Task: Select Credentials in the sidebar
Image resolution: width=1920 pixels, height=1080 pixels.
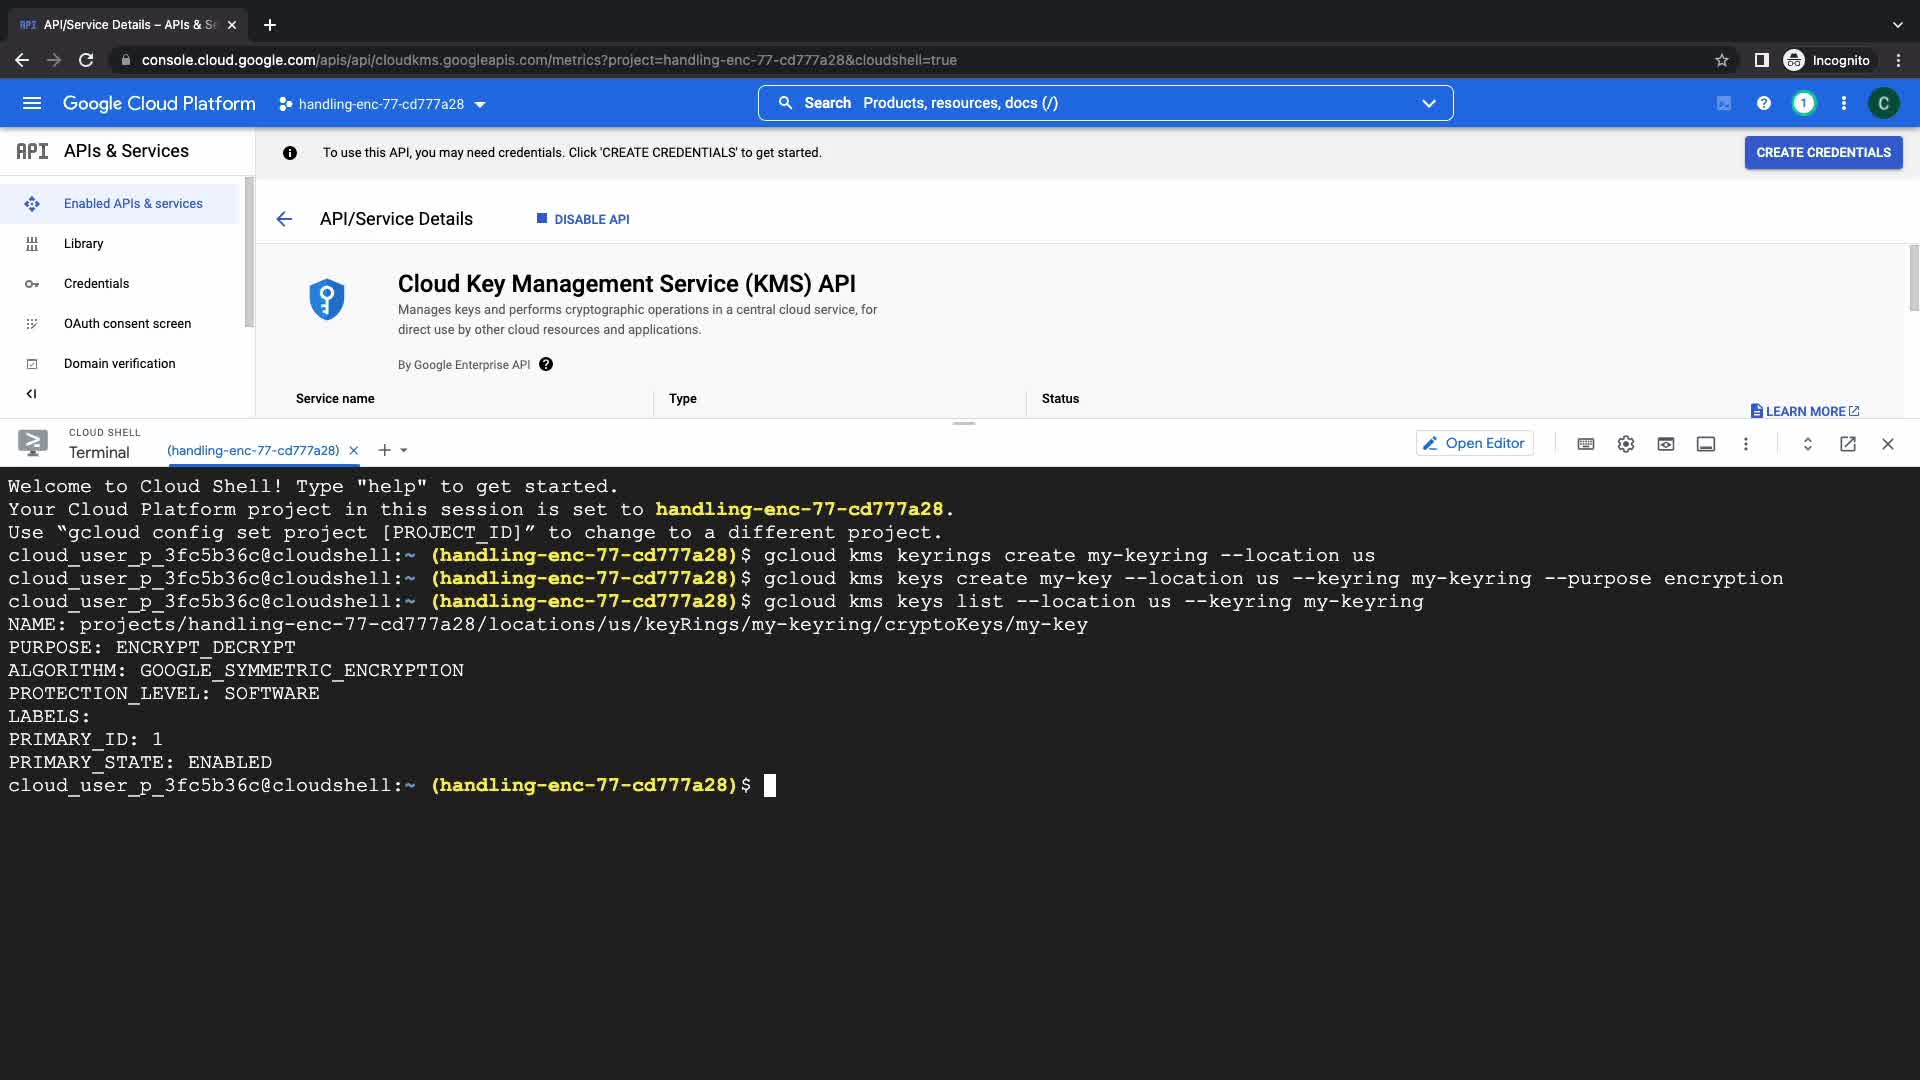Action: [x=96, y=284]
